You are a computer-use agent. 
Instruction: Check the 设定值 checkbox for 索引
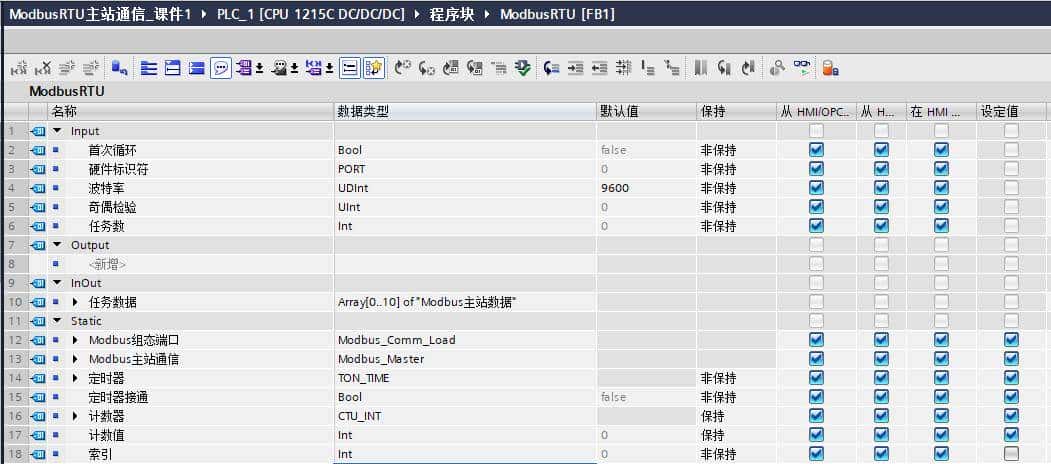pyautogui.click(x=1011, y=454)
